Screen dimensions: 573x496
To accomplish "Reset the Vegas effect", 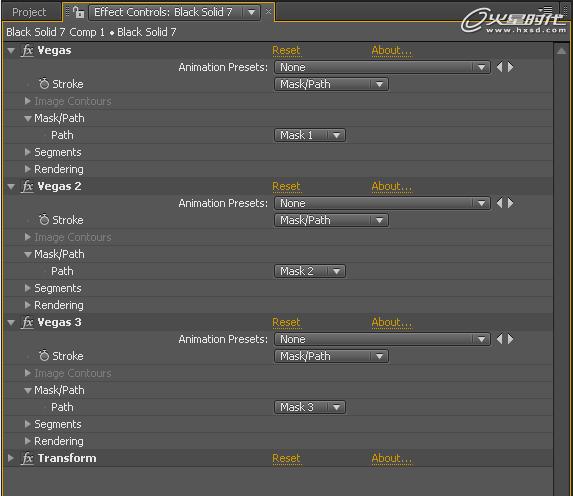I will click(x=286, y=50).
